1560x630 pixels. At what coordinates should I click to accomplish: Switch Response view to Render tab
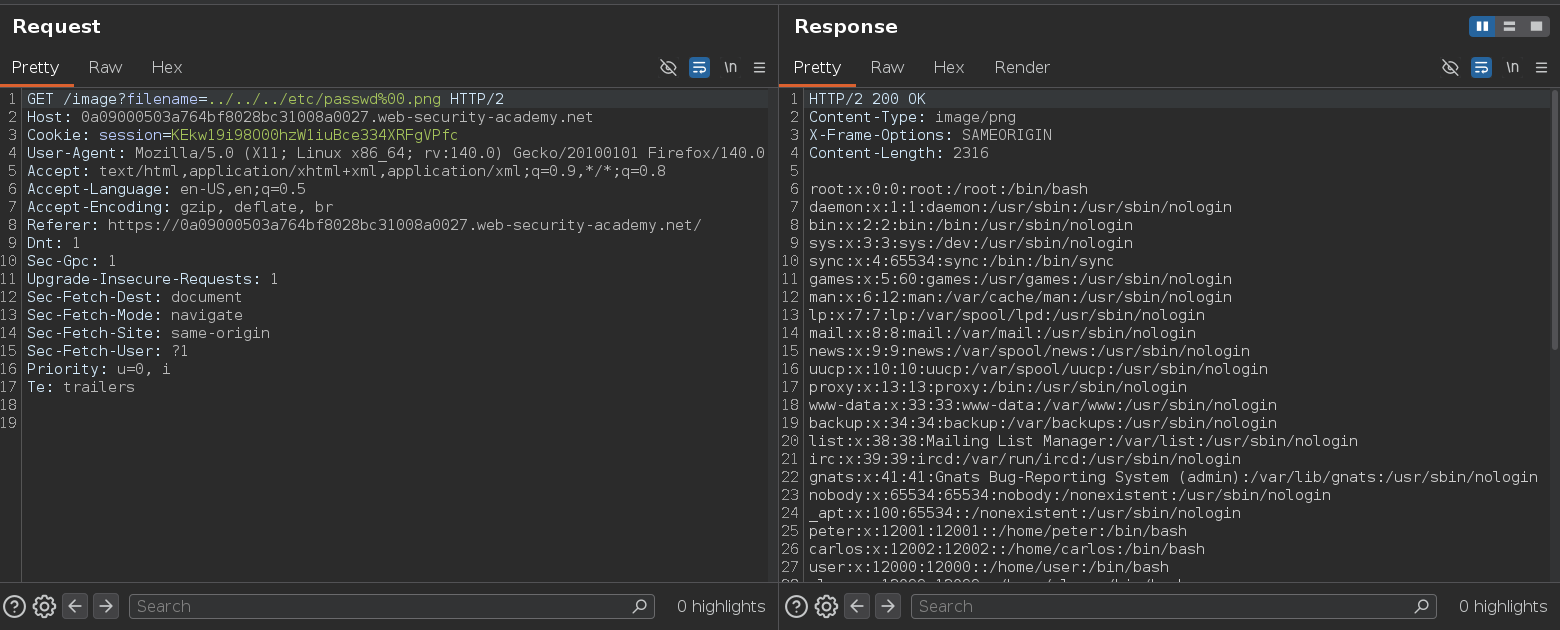tap(1022, 67)
